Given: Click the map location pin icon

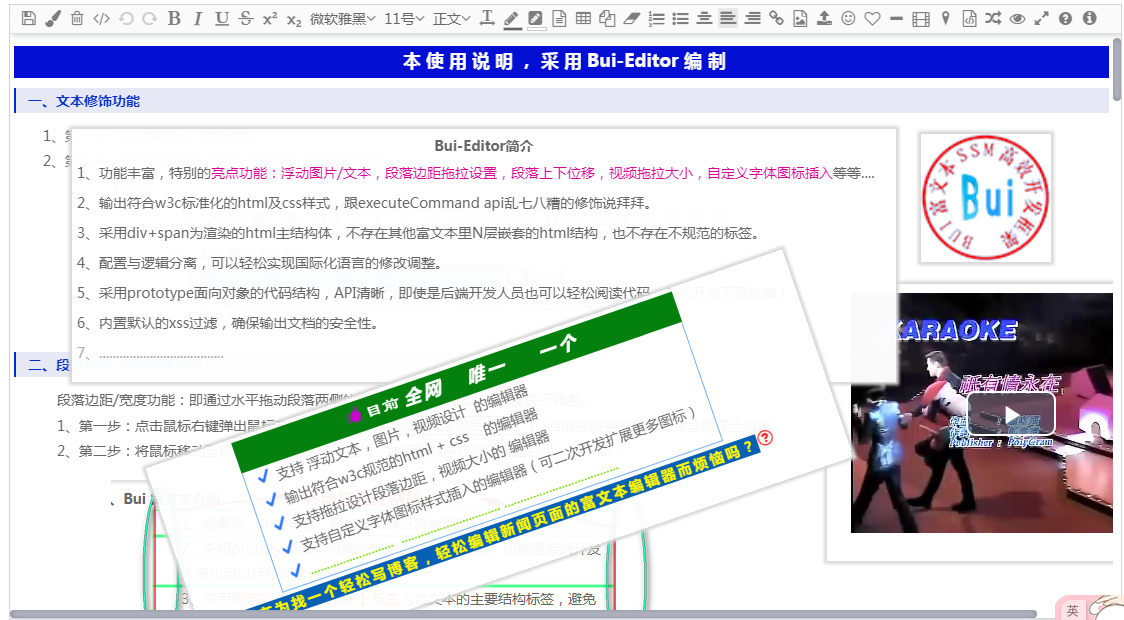Looking at the screenshot, I should [x=946, y=19].
